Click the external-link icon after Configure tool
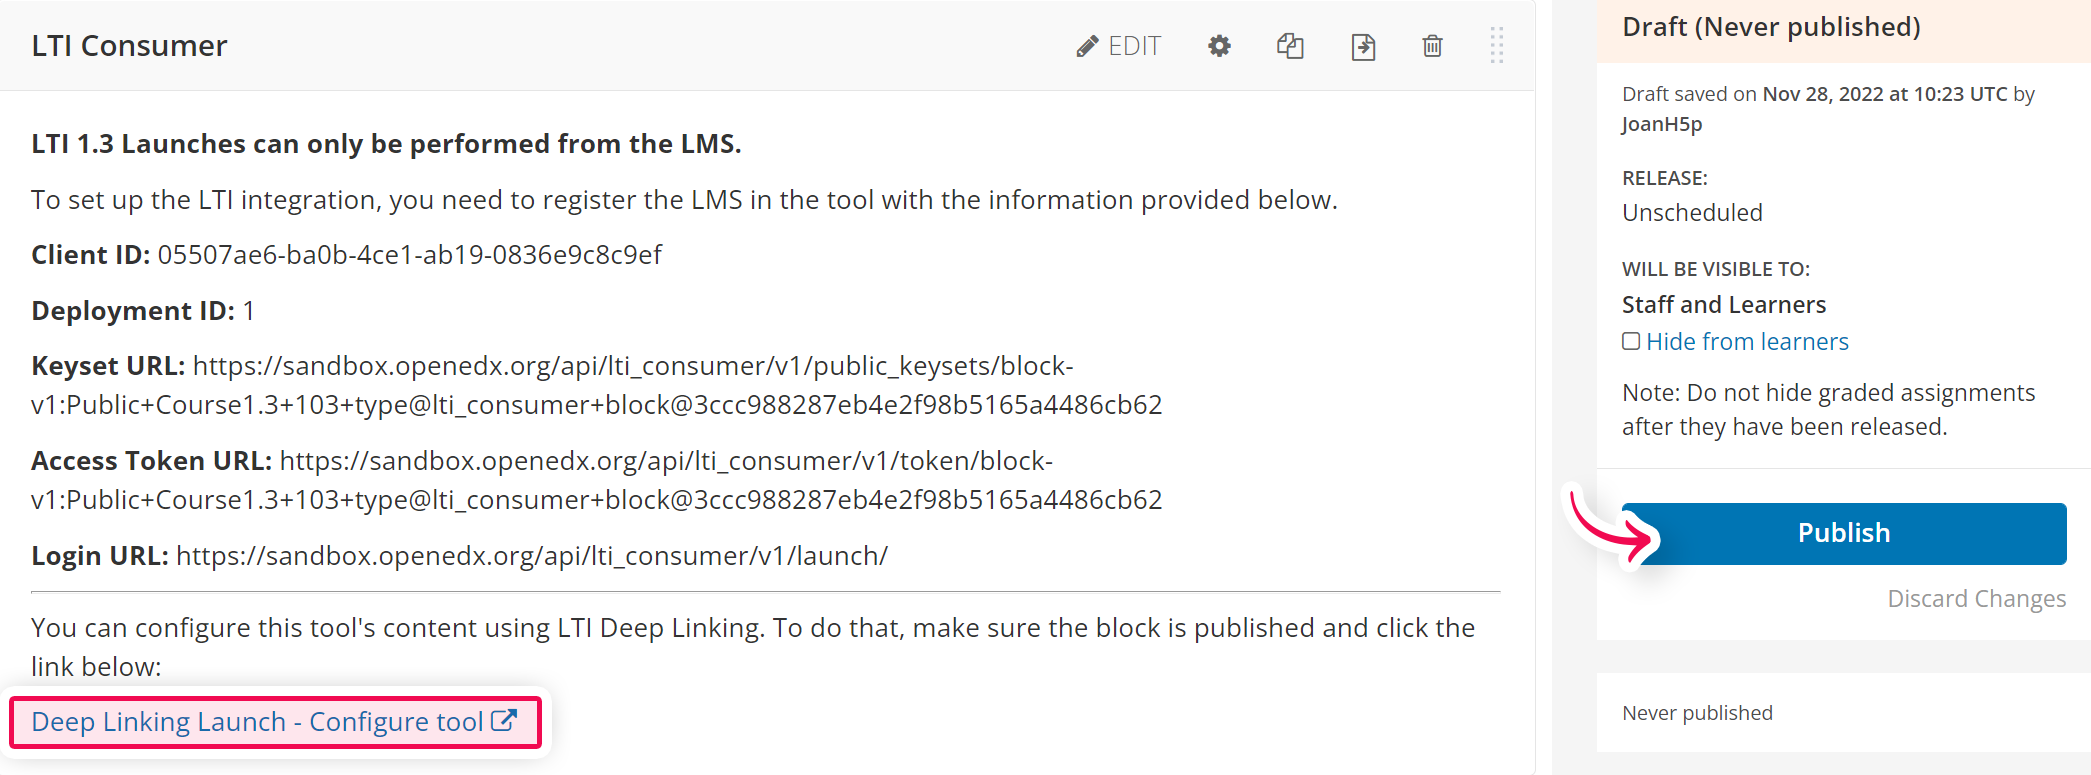2091x775 pixels. coord(504,720)
